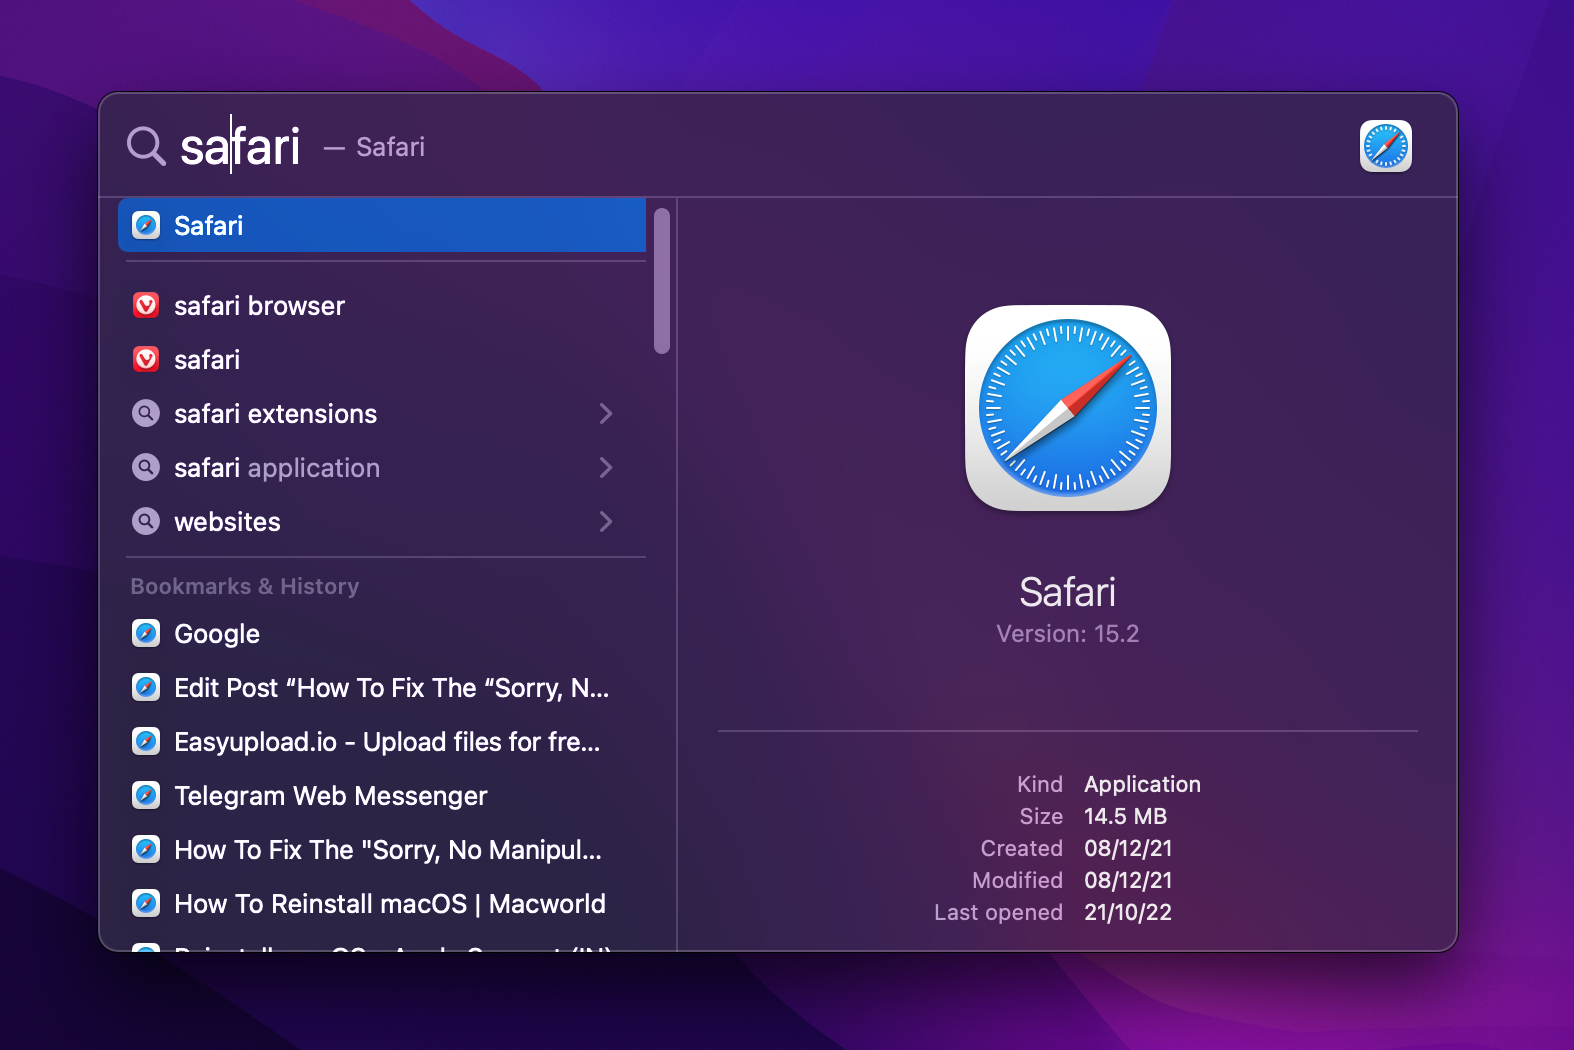This screenshot has height=1050, width=1574.
Task: Click the Safari name in preview pane
Action: (x=1067, y=591)
